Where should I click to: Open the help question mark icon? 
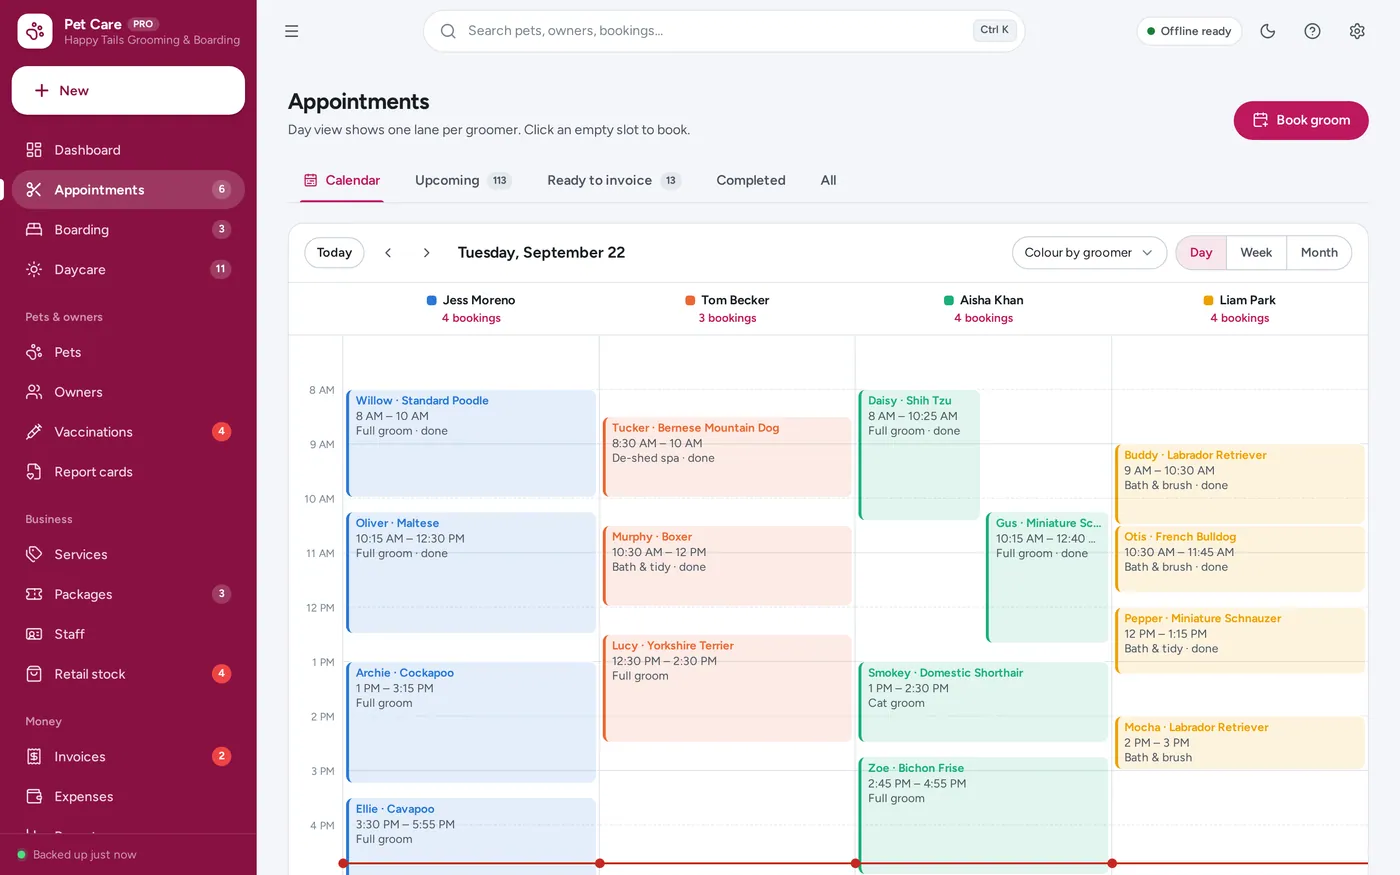(x=1312, y=31)
